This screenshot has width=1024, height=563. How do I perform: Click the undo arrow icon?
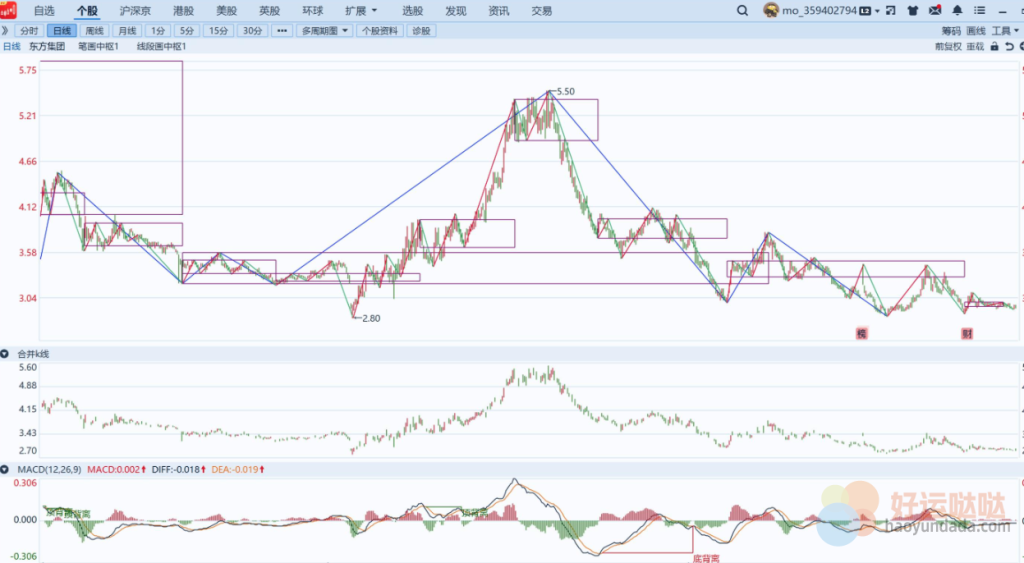click(1010, 46)
